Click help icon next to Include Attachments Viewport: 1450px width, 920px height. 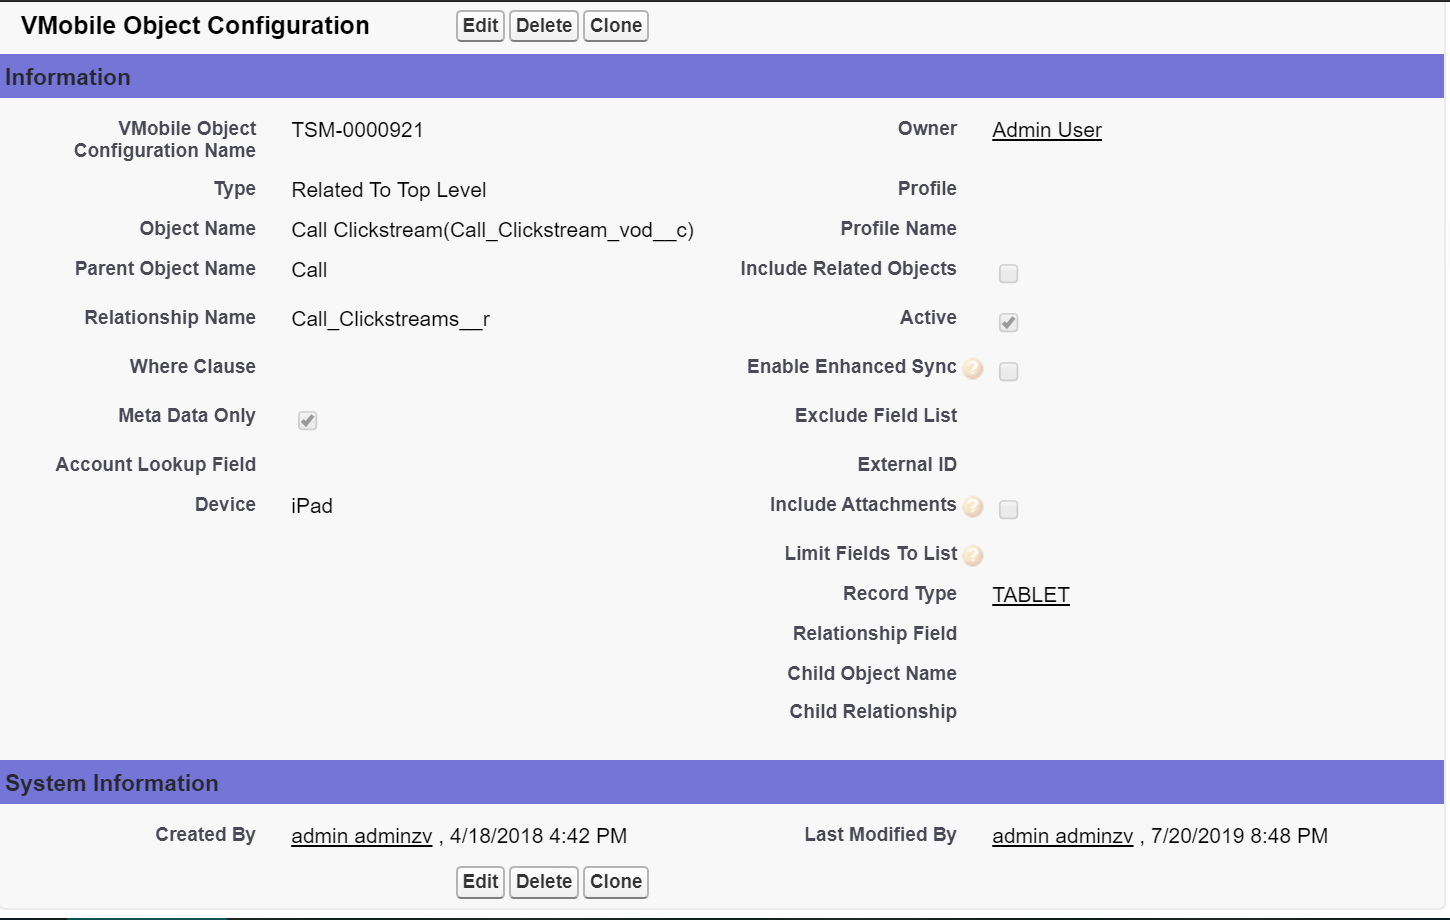pos(973,507)
